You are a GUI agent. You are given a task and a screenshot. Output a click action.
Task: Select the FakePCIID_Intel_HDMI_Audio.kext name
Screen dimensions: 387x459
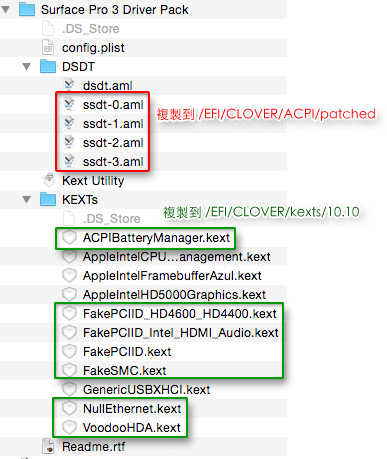tap(181, 333)
